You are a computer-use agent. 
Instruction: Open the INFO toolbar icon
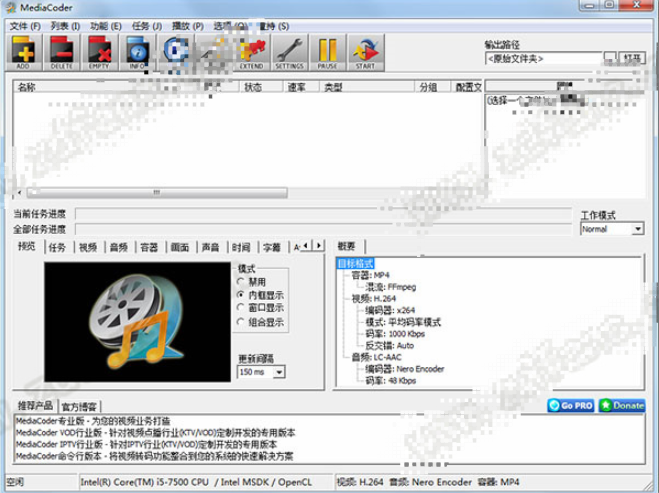(x=137, y=53)
